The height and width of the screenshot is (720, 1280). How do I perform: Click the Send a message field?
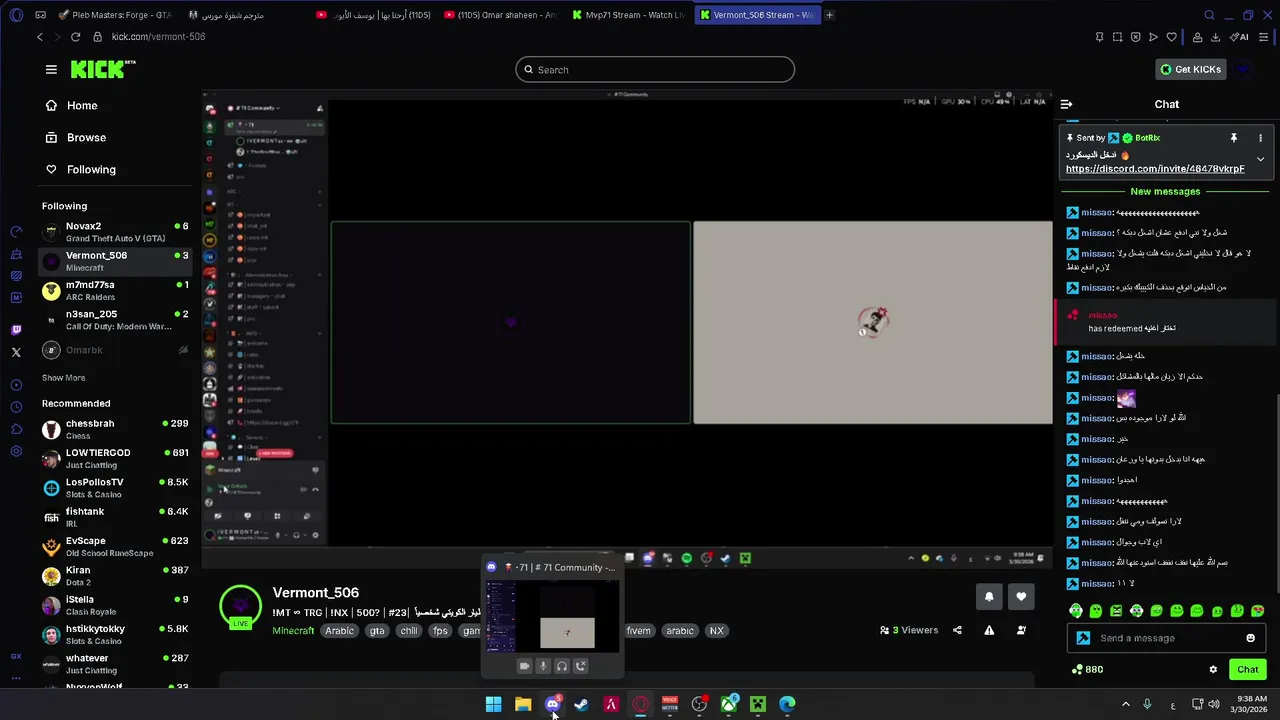[1165, 638]
